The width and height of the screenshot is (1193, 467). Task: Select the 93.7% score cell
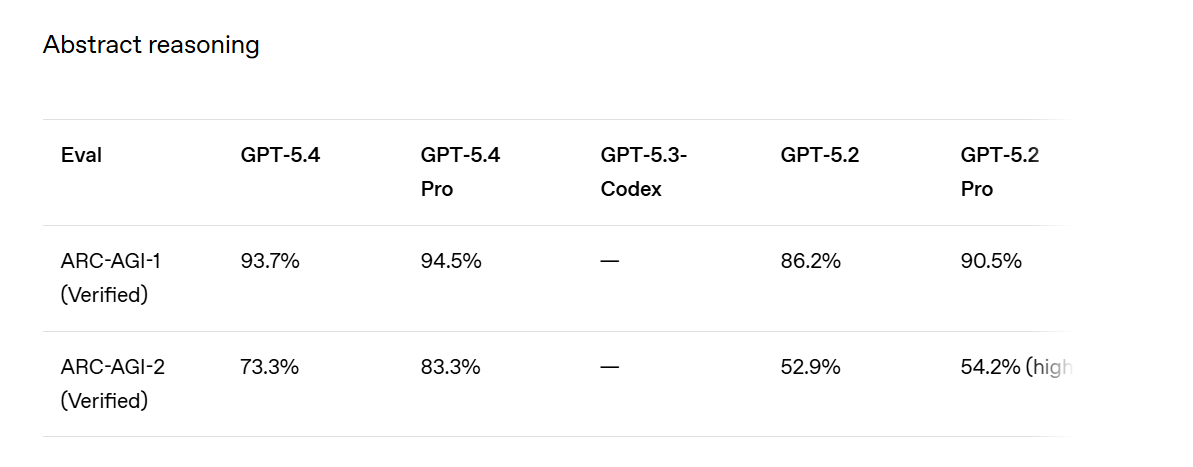pyautogui.click(x=270, y=261)
